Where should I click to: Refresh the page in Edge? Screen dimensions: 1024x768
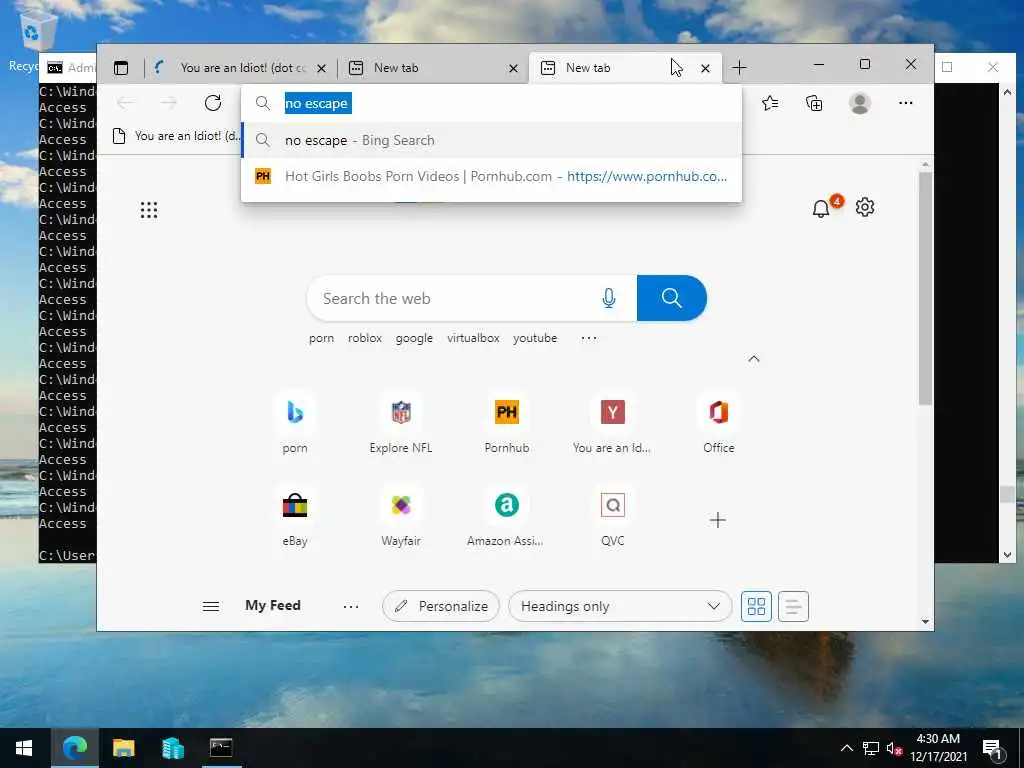pos(213,103)
